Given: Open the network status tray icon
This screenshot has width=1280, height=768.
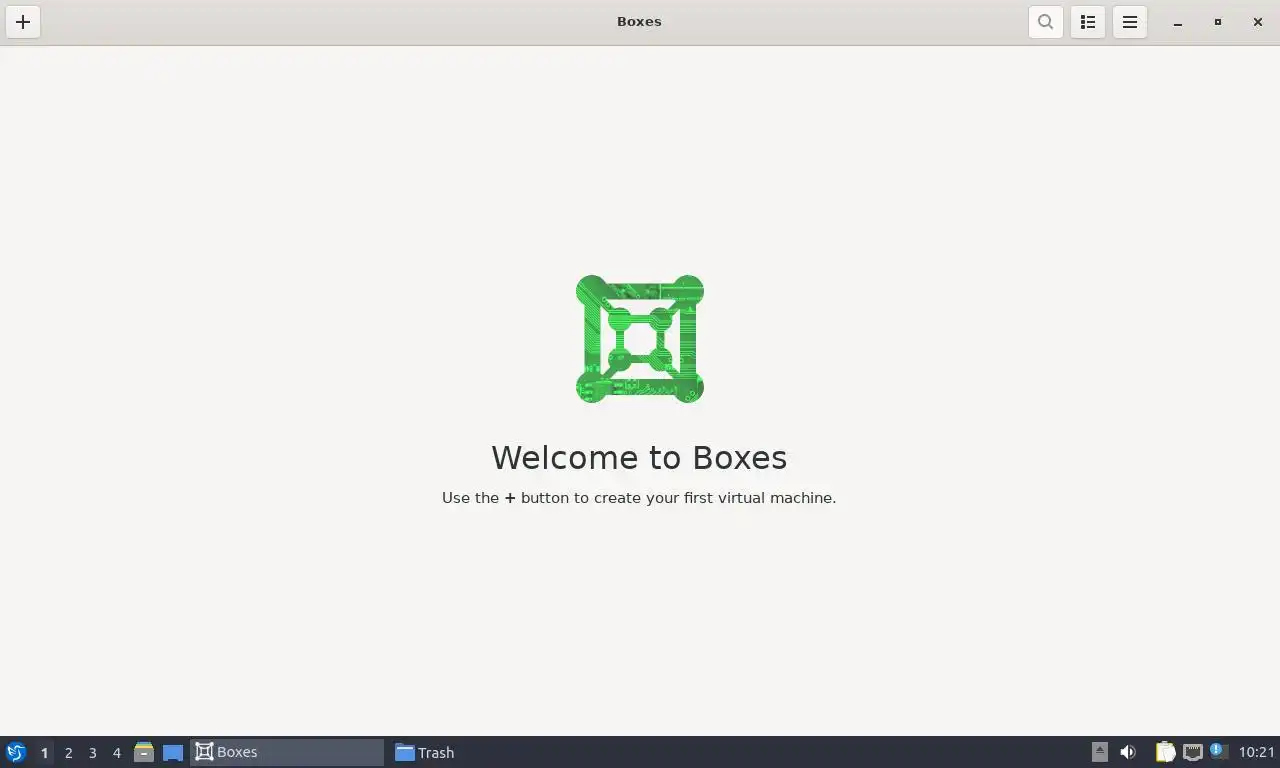Looking at the screenshot, I should (x=1192, y=752).
